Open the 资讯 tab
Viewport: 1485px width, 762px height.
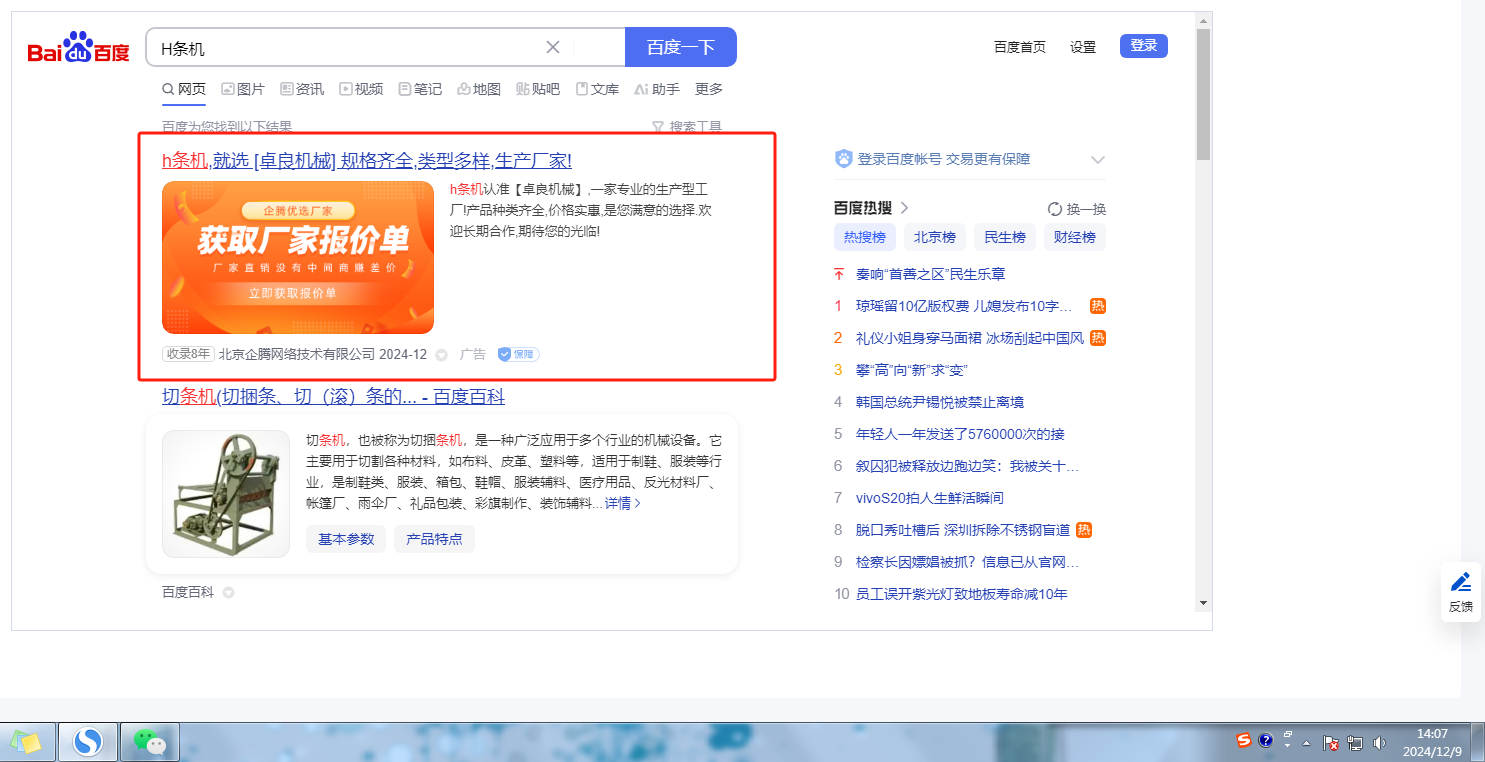(302, 89)
